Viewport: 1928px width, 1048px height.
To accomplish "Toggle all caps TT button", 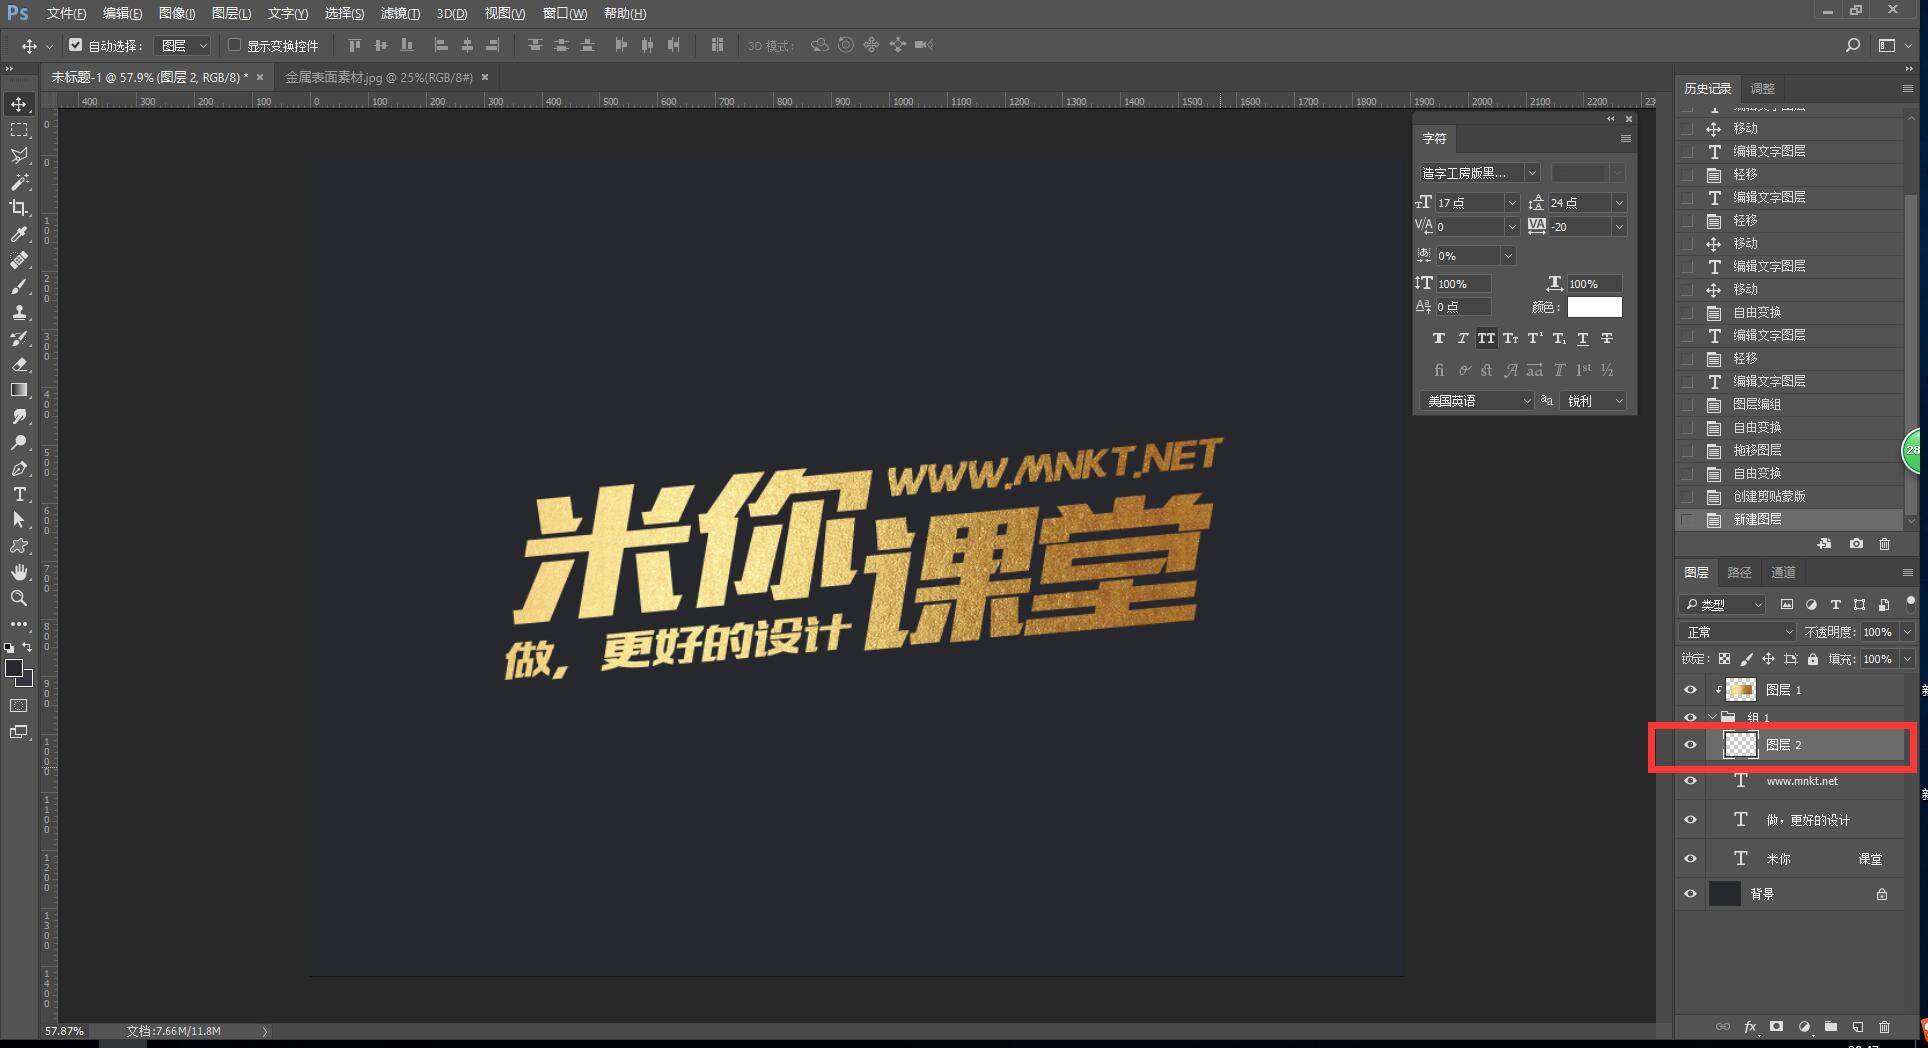I will pos(1487,338).
